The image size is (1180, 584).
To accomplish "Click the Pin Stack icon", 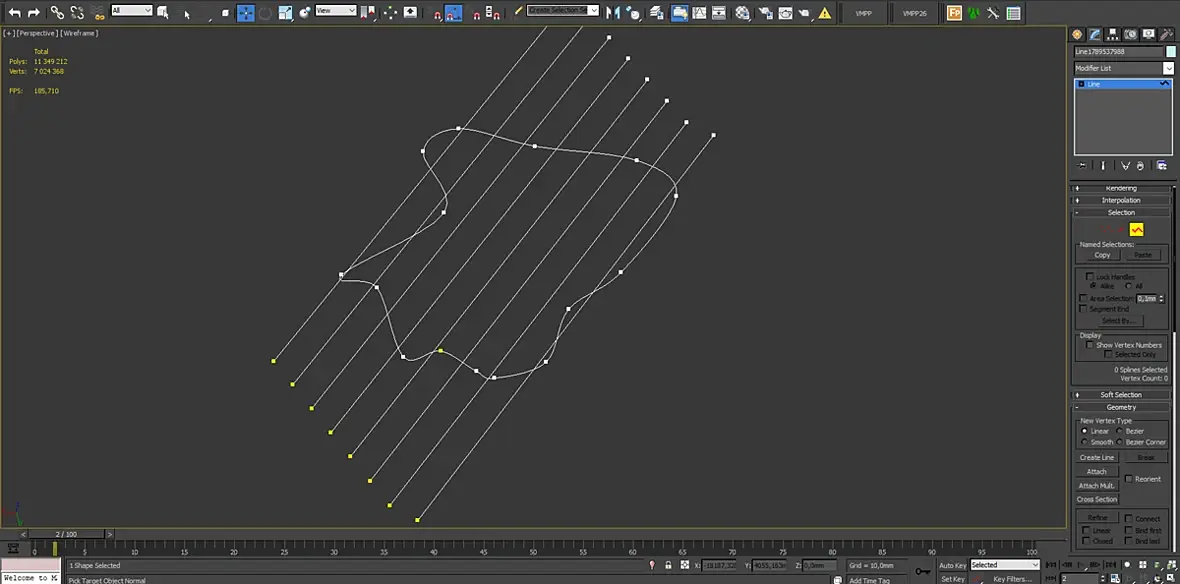I will point(1082,166).
